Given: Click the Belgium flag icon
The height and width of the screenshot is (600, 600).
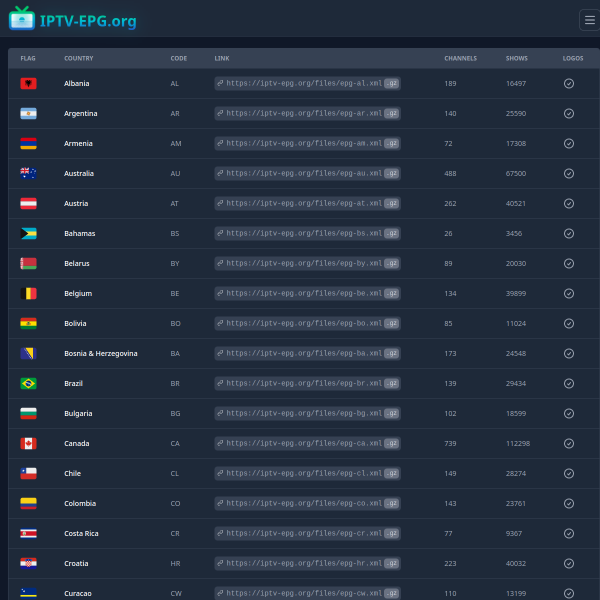Looking at the screenshot, I should tap(28, 293).
